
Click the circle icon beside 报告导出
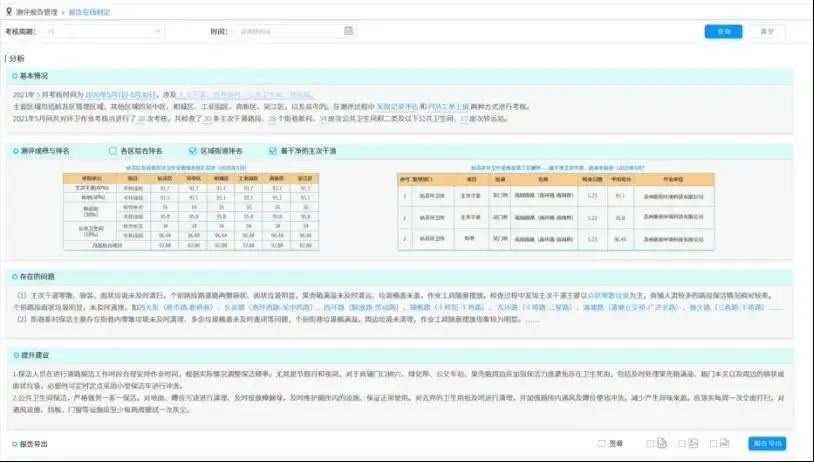[14, 443]
